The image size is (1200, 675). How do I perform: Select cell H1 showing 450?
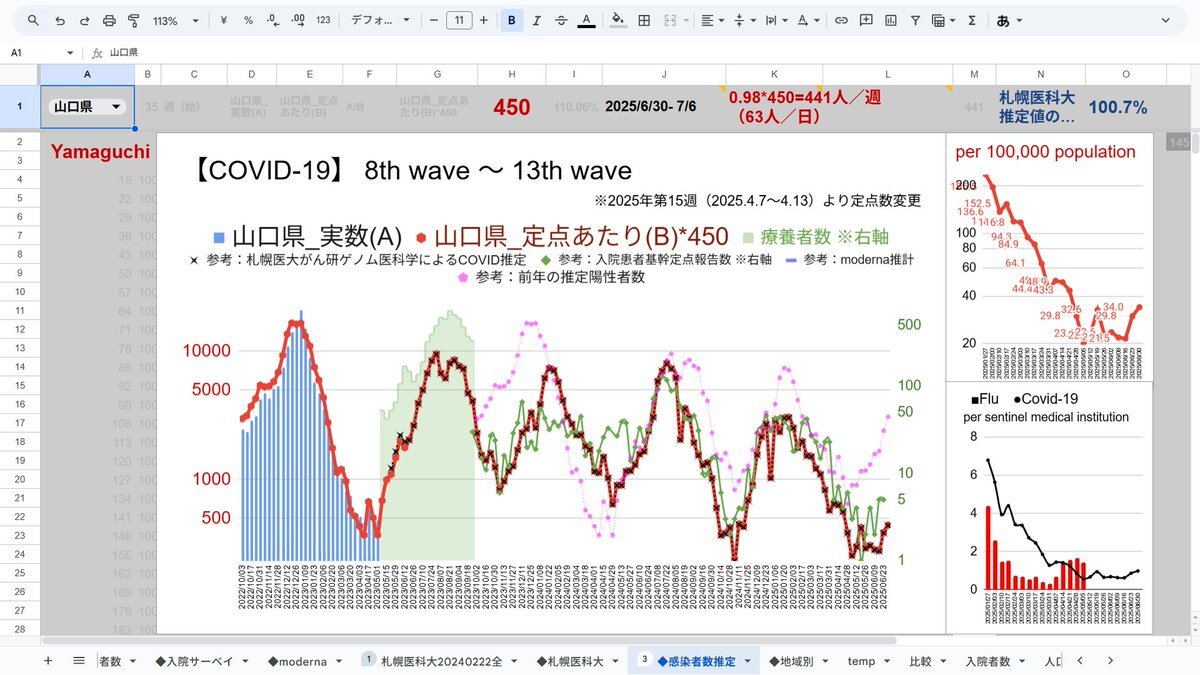[x=511, y=107]
